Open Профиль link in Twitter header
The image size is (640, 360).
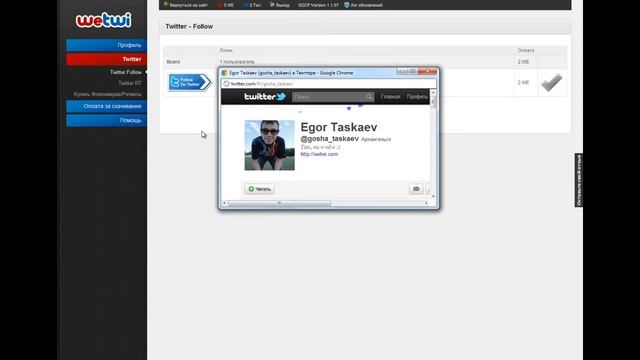(x=417, y=97)
